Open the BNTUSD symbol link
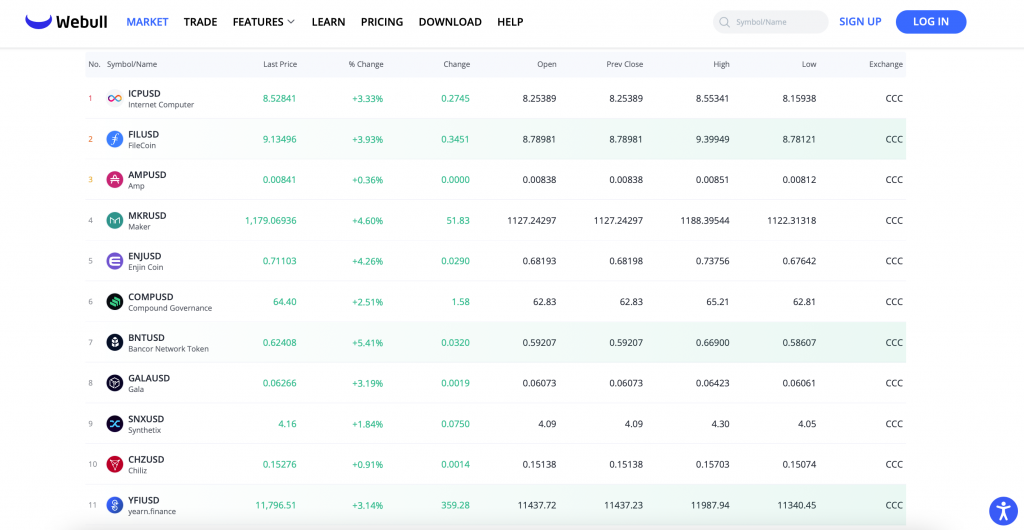Image resolution: width=1024 pixels, height=530 pixels. tap(146, 337)
